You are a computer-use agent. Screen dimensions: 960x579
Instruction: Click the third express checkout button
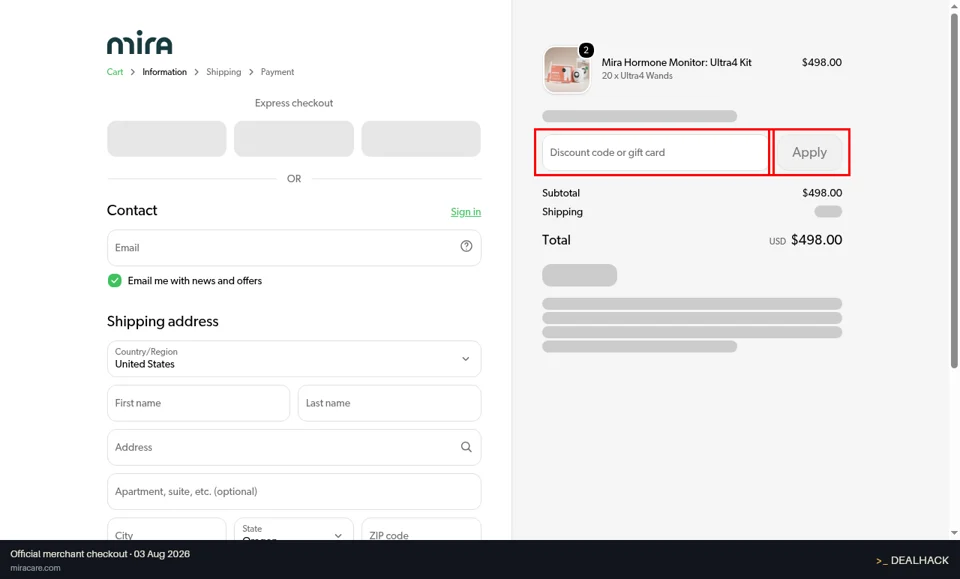[421, 138]
